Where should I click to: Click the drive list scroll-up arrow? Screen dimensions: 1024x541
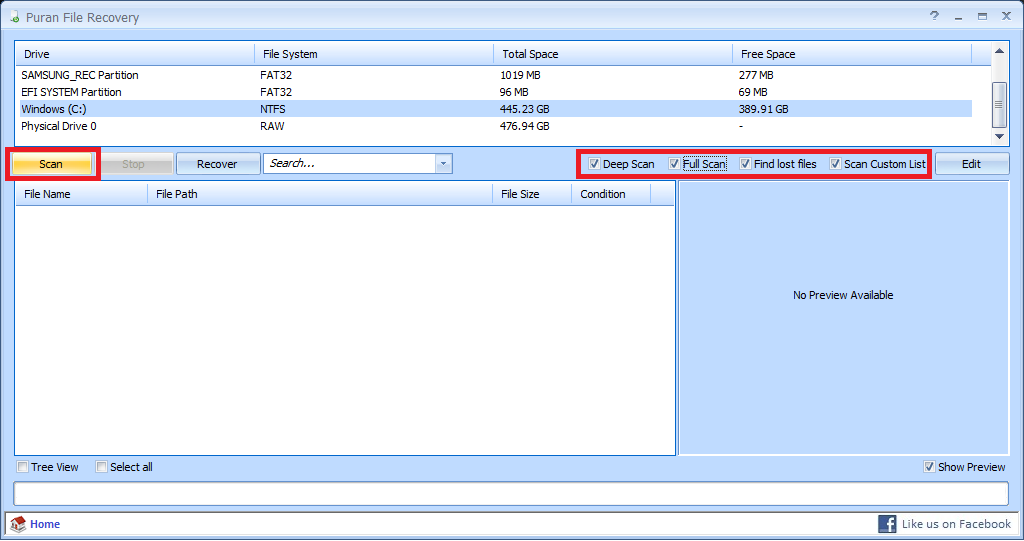pos(999,51)
